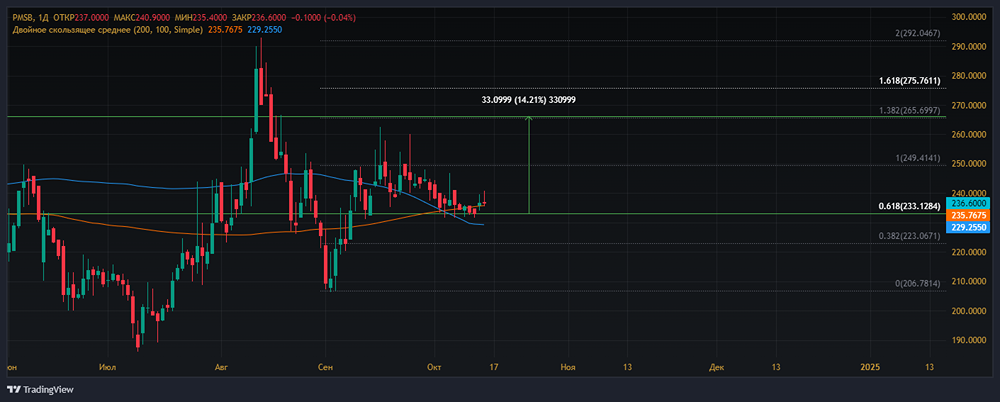Click the 280.0000 price scale label
The image size is (1000, 402).
[x=968, y=76]
